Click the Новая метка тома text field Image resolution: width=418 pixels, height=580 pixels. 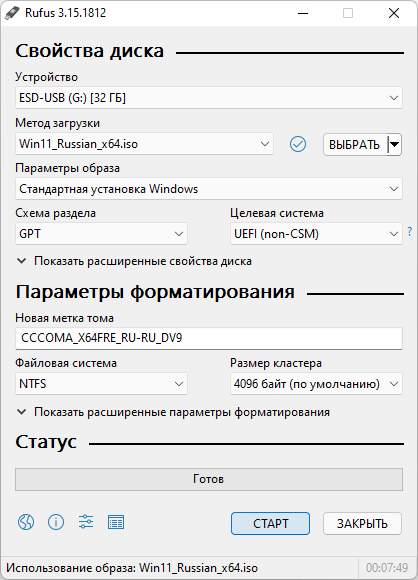(x=209, y=338)
